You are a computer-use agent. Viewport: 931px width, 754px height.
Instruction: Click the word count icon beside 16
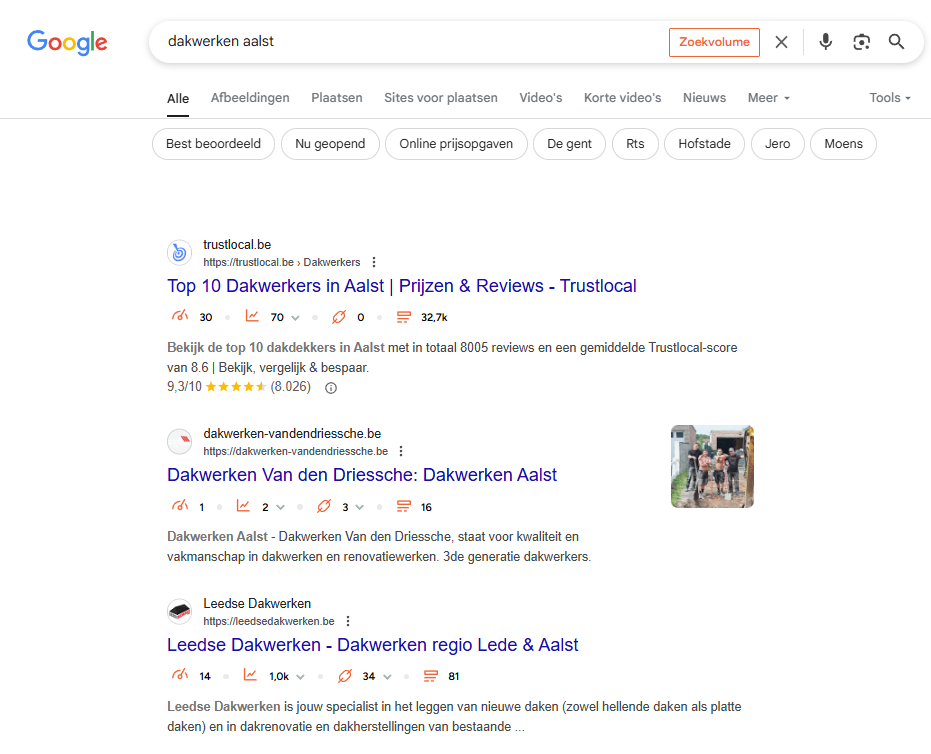(404, 506)
